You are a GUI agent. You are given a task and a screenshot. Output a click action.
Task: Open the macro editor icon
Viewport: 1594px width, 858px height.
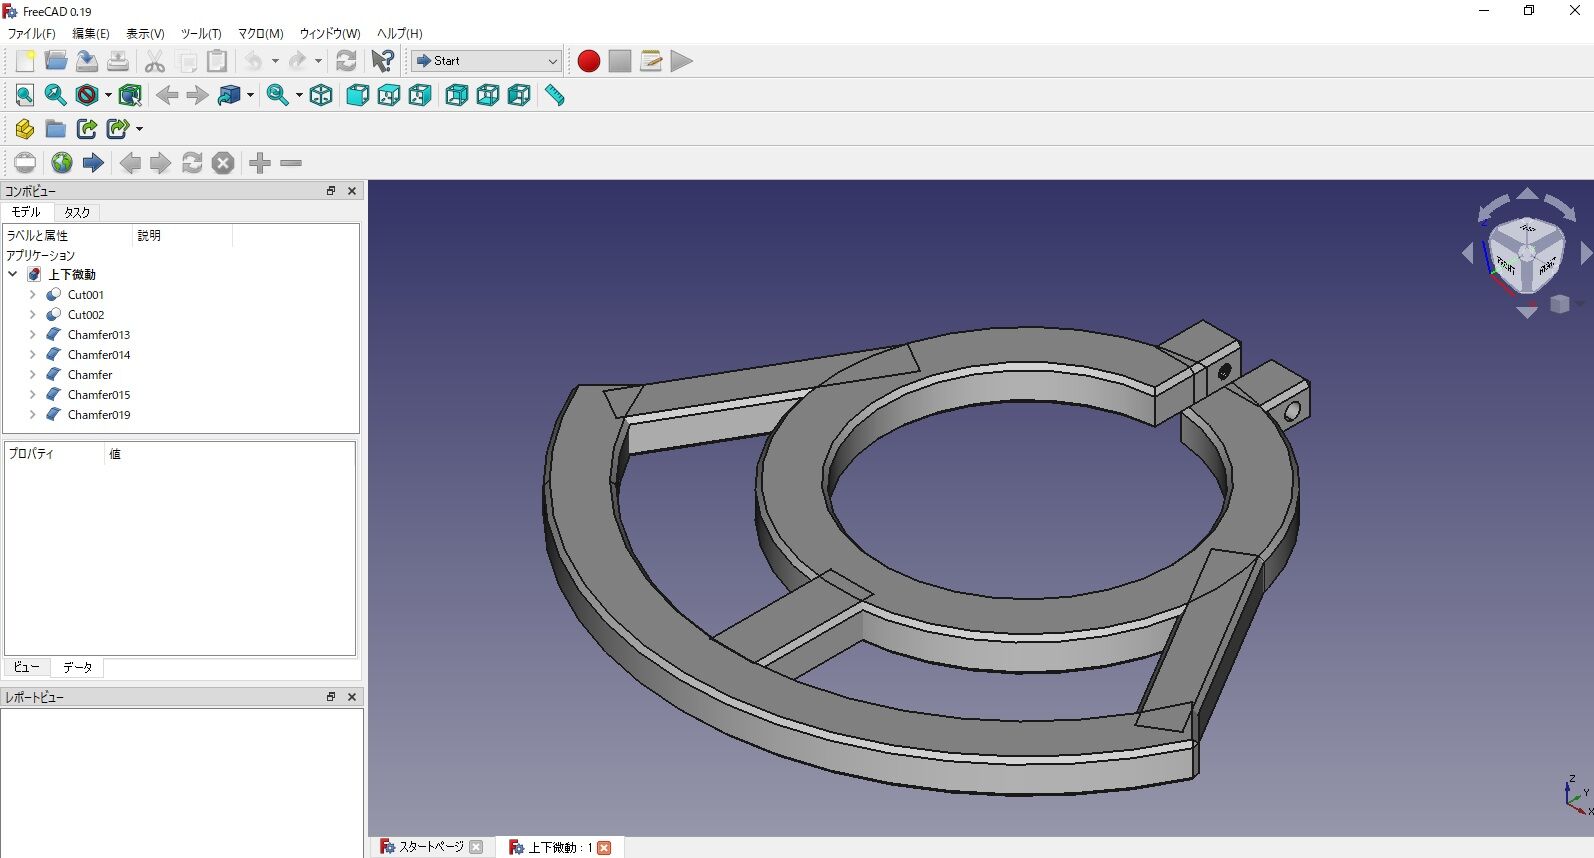(651, 61)
